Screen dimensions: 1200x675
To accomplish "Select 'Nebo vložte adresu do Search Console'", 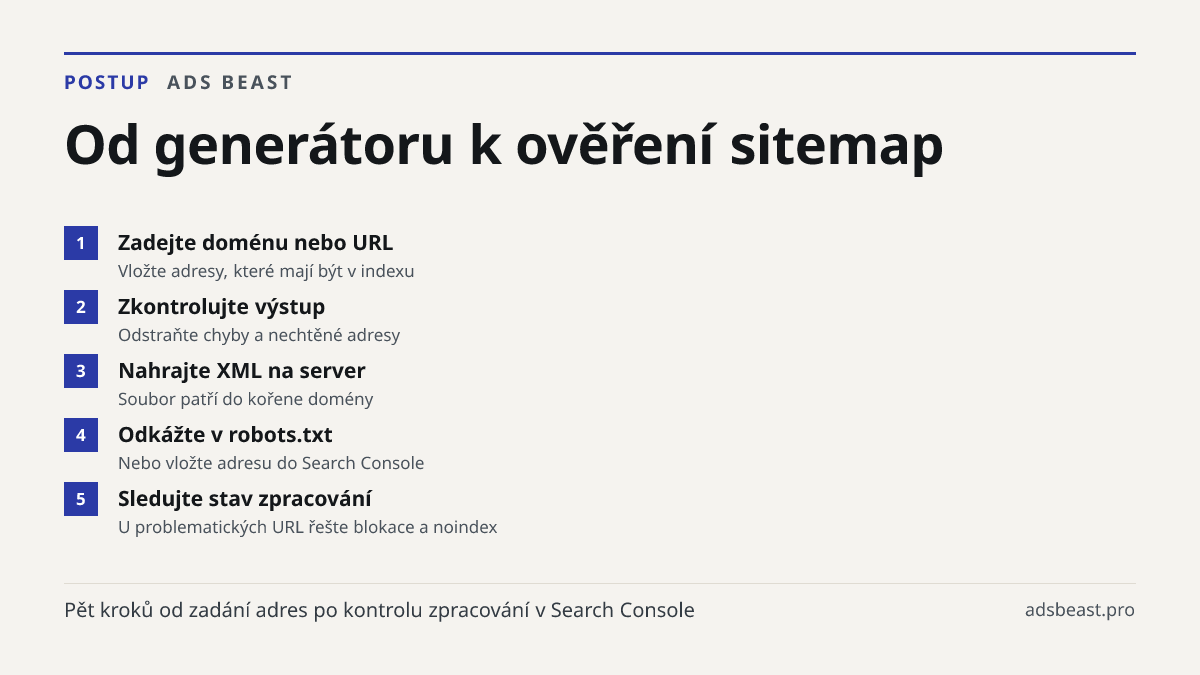I will (271, 463).
